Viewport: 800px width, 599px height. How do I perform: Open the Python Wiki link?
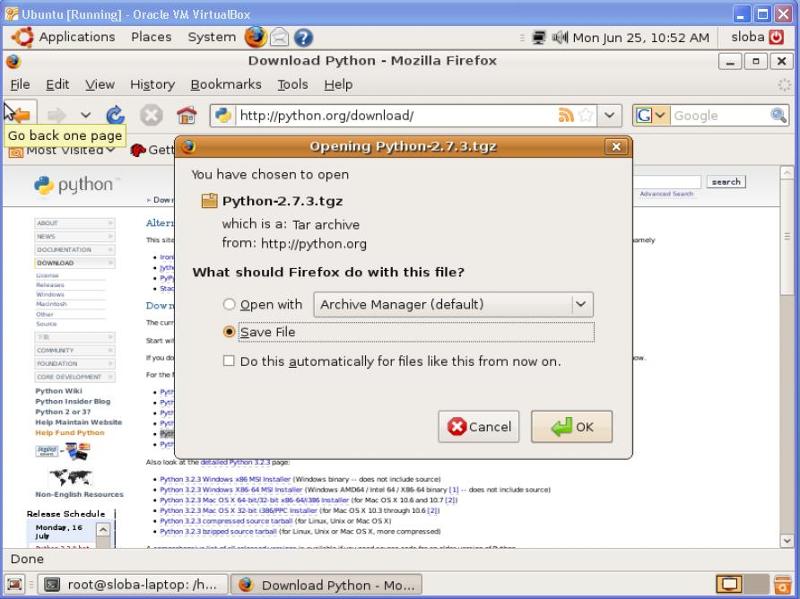pyautogui.click(x=59, y=391)
